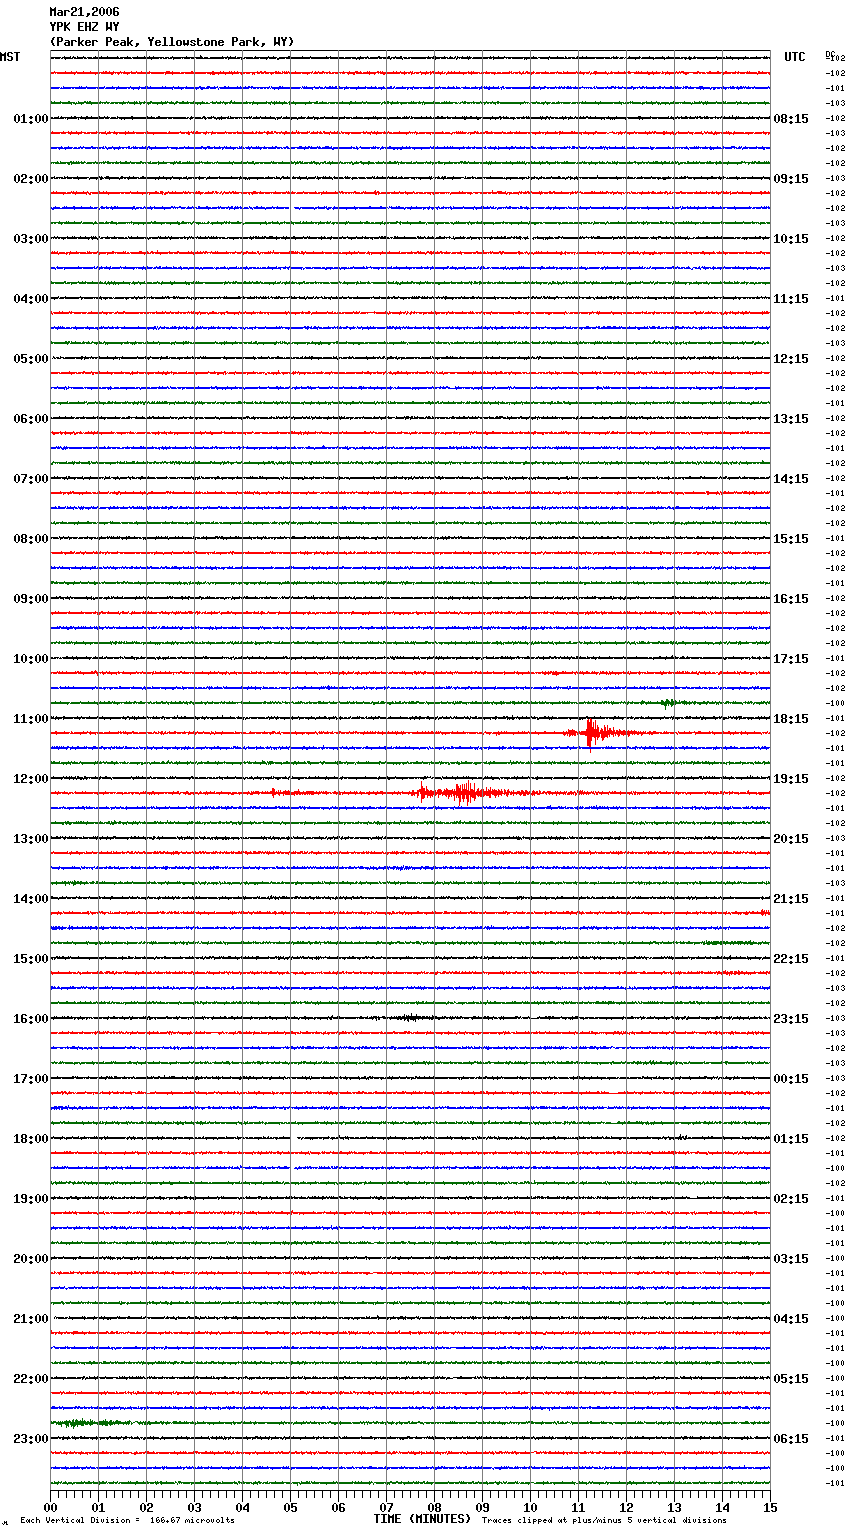Click the 05:00 MST hour label
This screenshot has width=850, height=1534.
(x=31, y=359)
